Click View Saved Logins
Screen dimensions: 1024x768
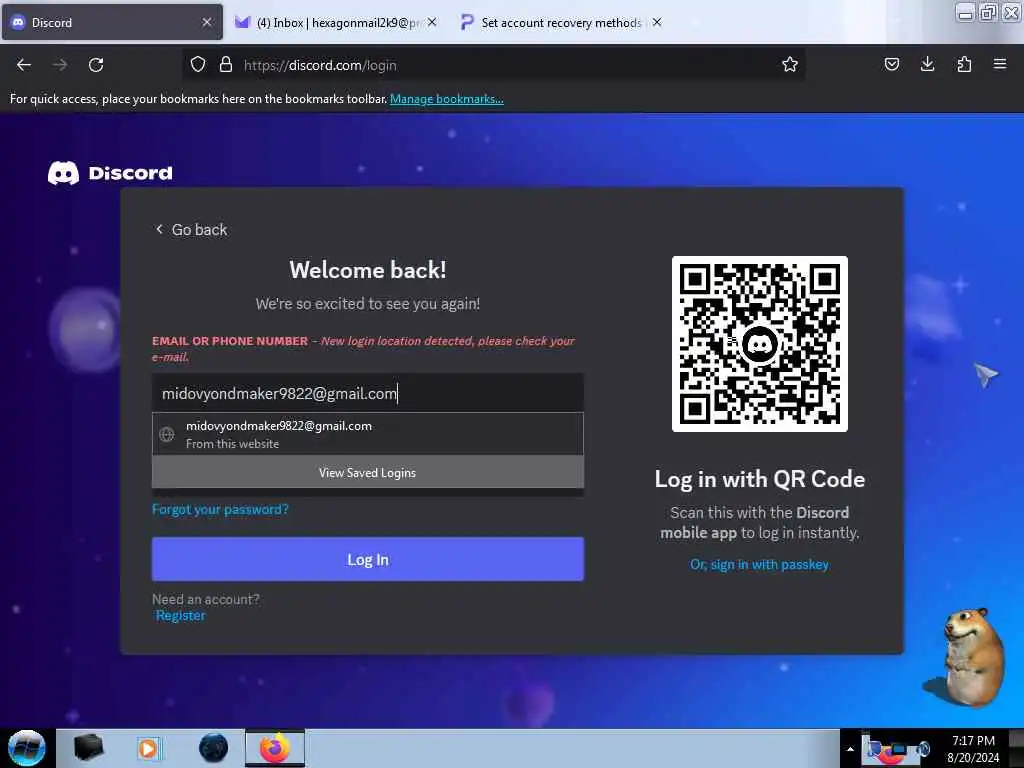(x=368, y=472)
